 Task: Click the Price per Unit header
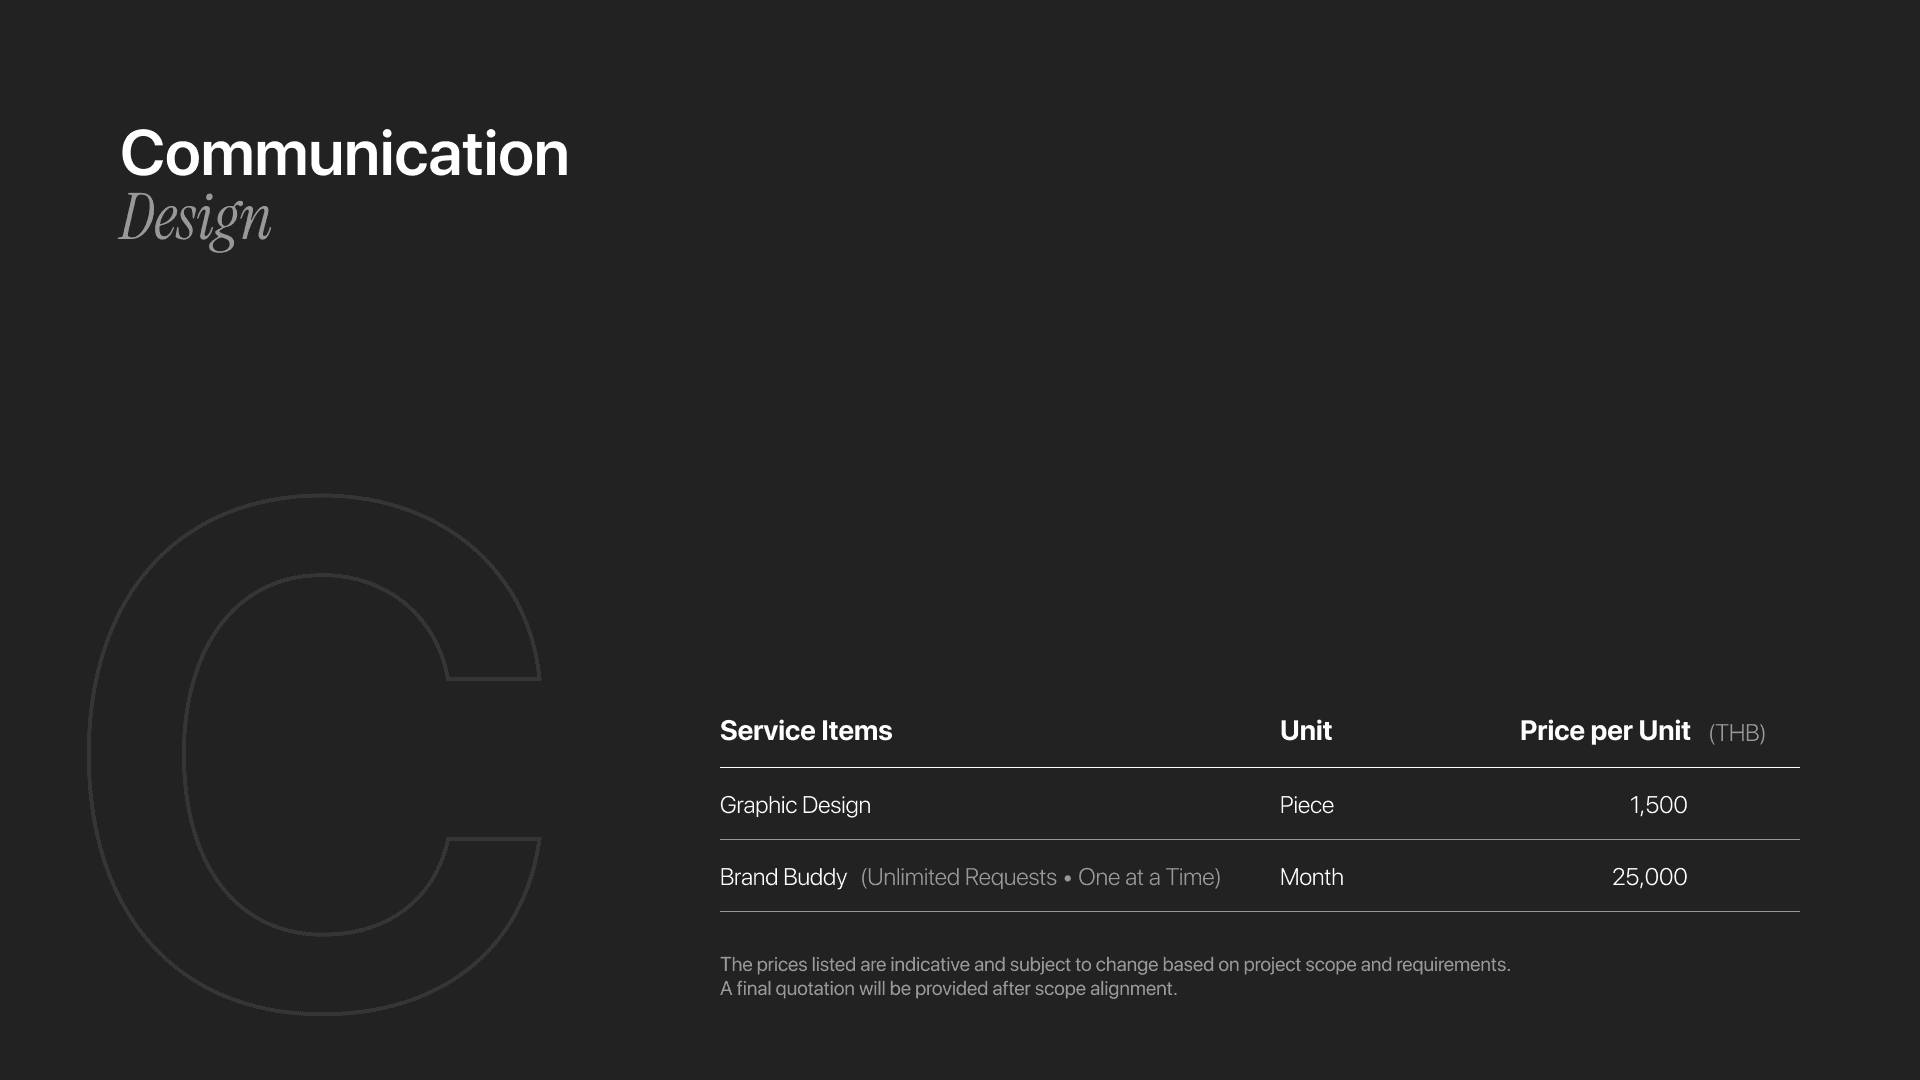tap(1604, 731)
